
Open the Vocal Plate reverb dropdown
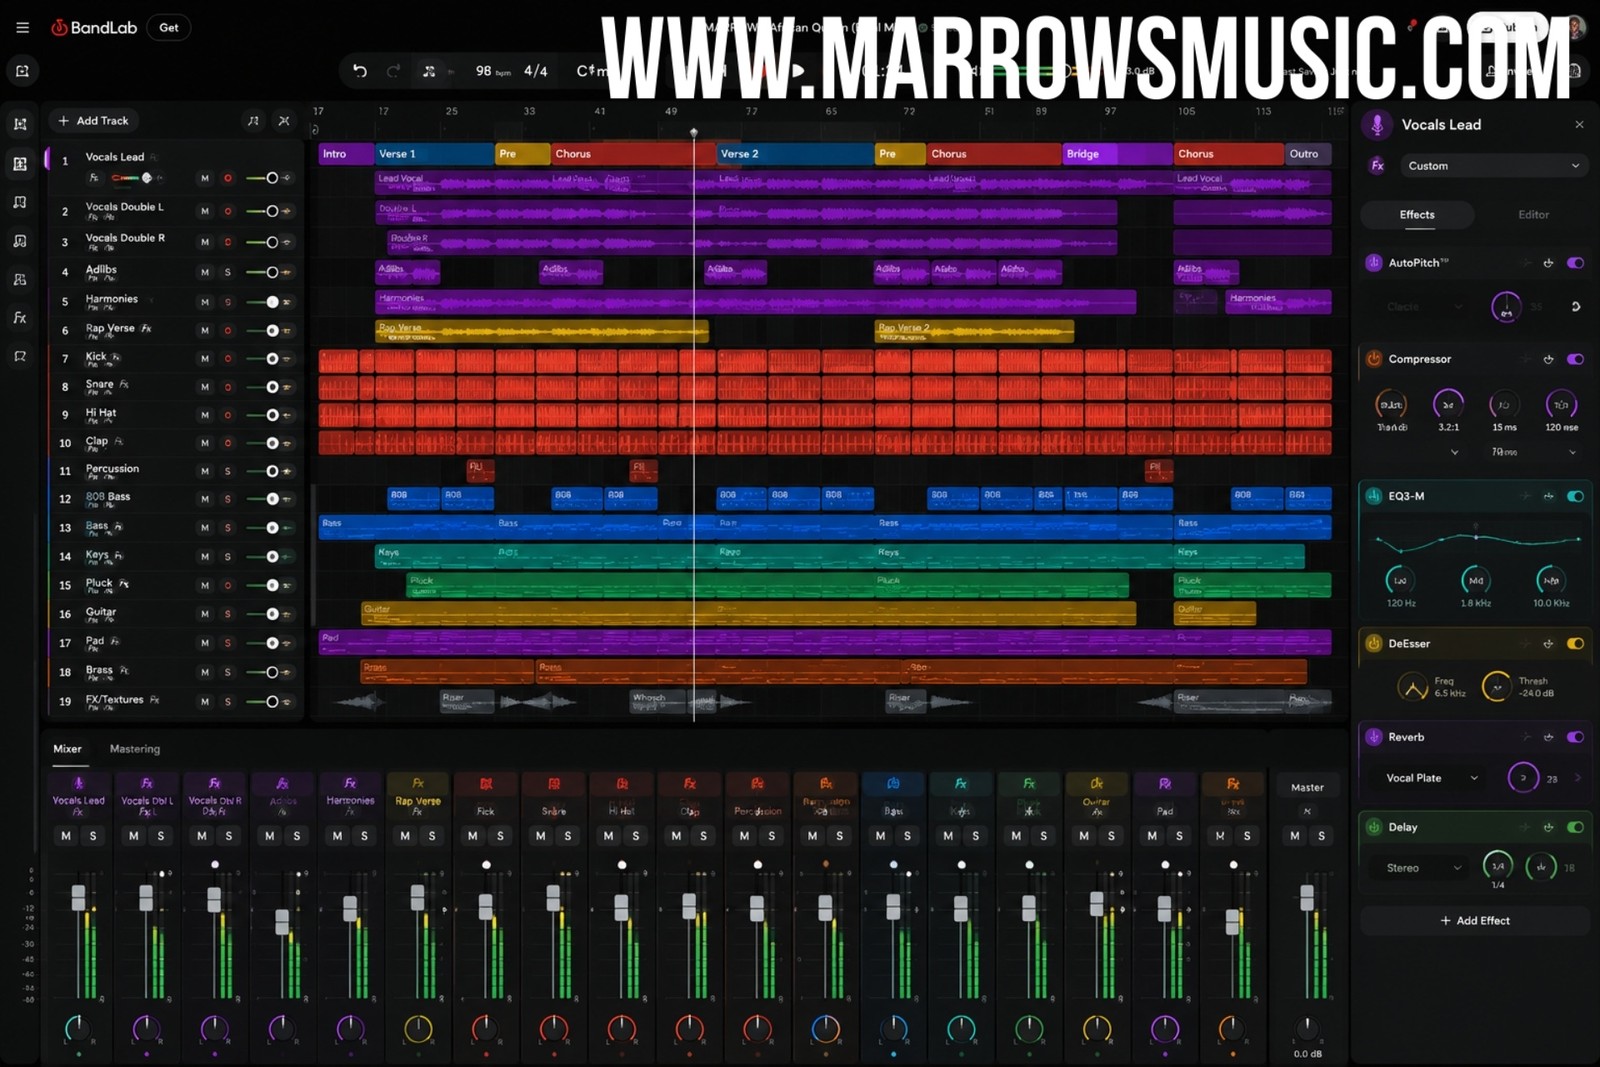1432,778
